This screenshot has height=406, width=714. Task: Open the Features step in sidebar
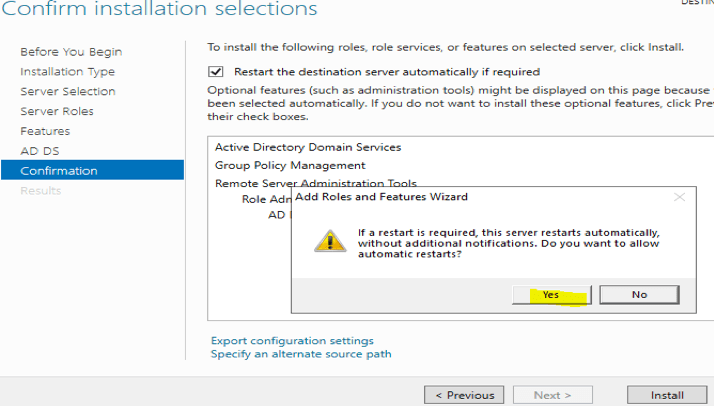45,131
